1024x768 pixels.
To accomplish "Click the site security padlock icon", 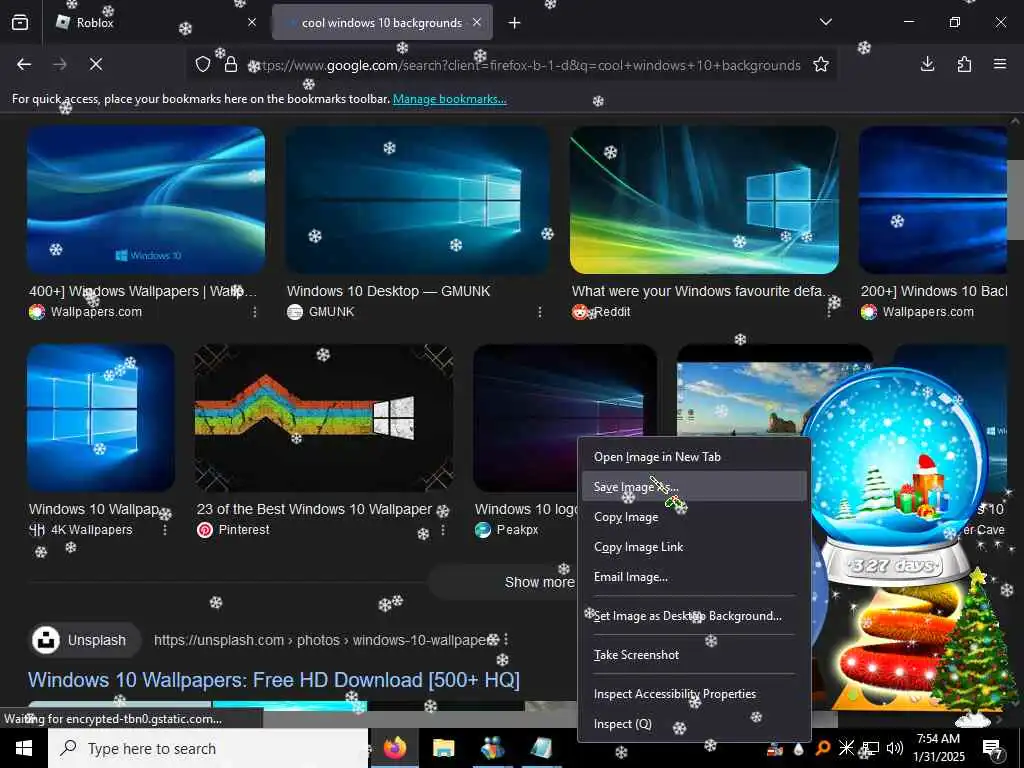I will point(231,64).
